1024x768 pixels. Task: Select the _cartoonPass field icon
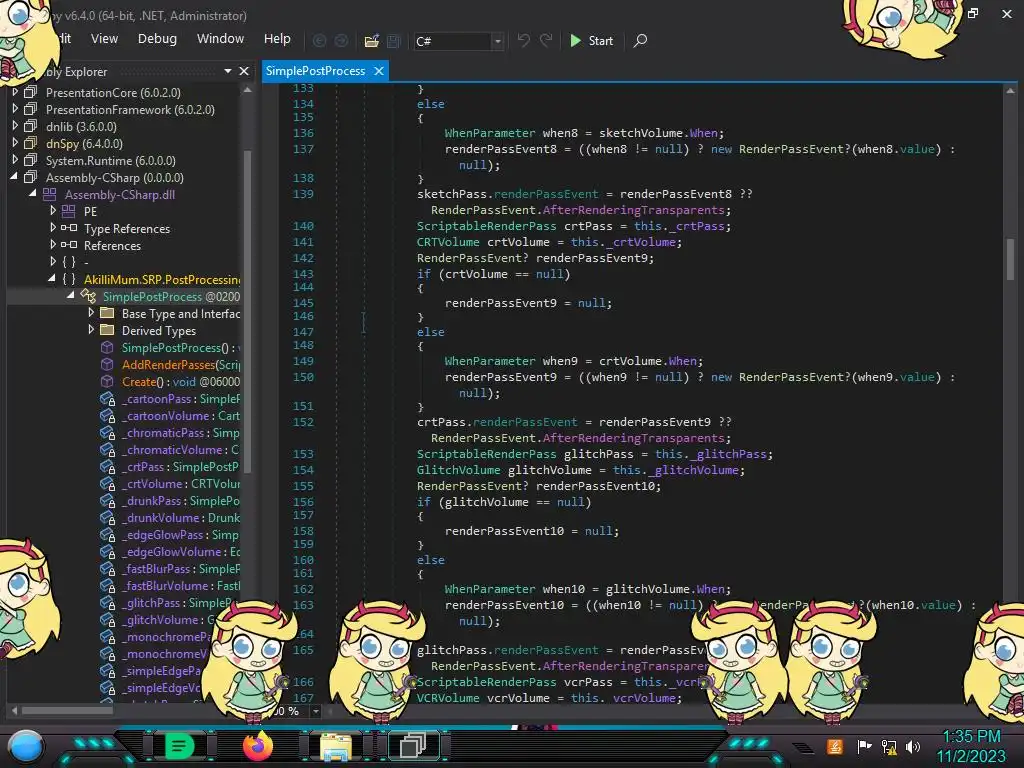[107, 398]
